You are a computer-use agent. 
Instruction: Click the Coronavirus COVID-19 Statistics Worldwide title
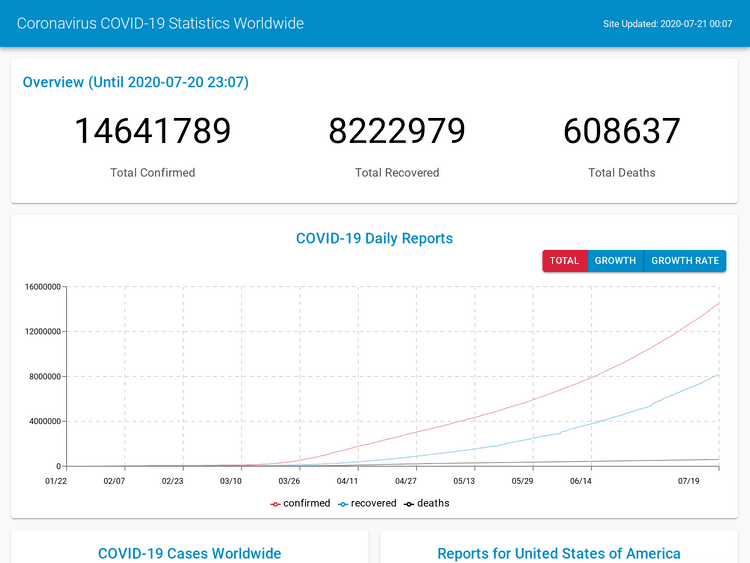[x=160, y=23]
